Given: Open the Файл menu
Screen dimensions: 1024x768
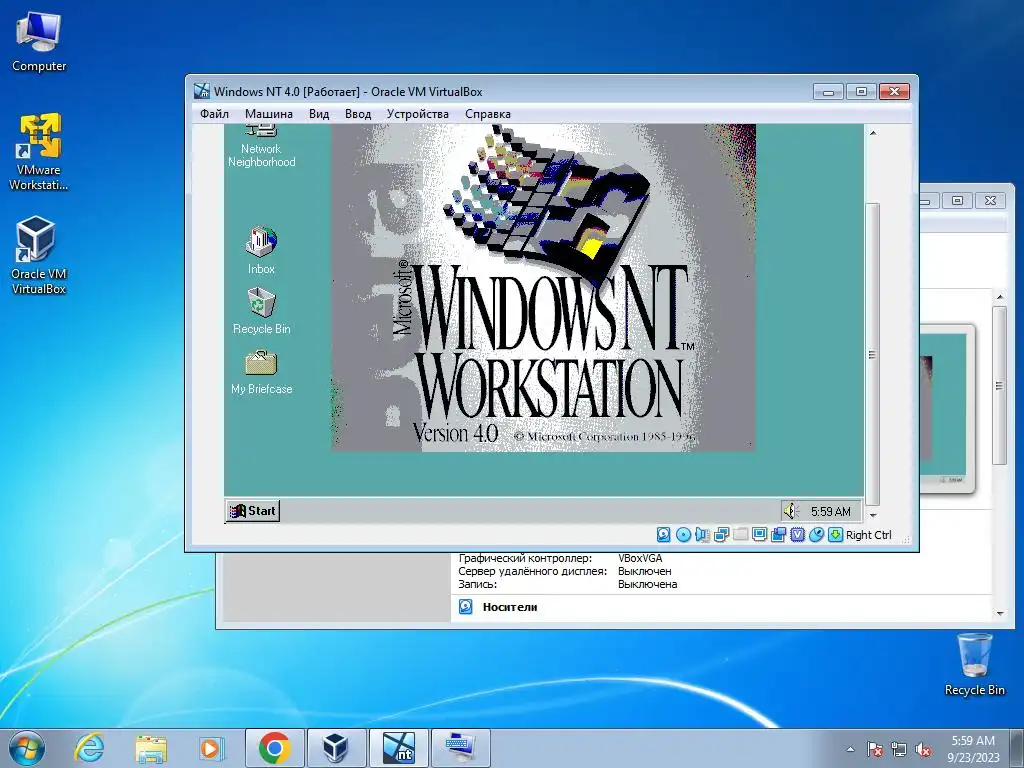Looking at the screenshot, I should pyautogui.click(x=214, y=114).
